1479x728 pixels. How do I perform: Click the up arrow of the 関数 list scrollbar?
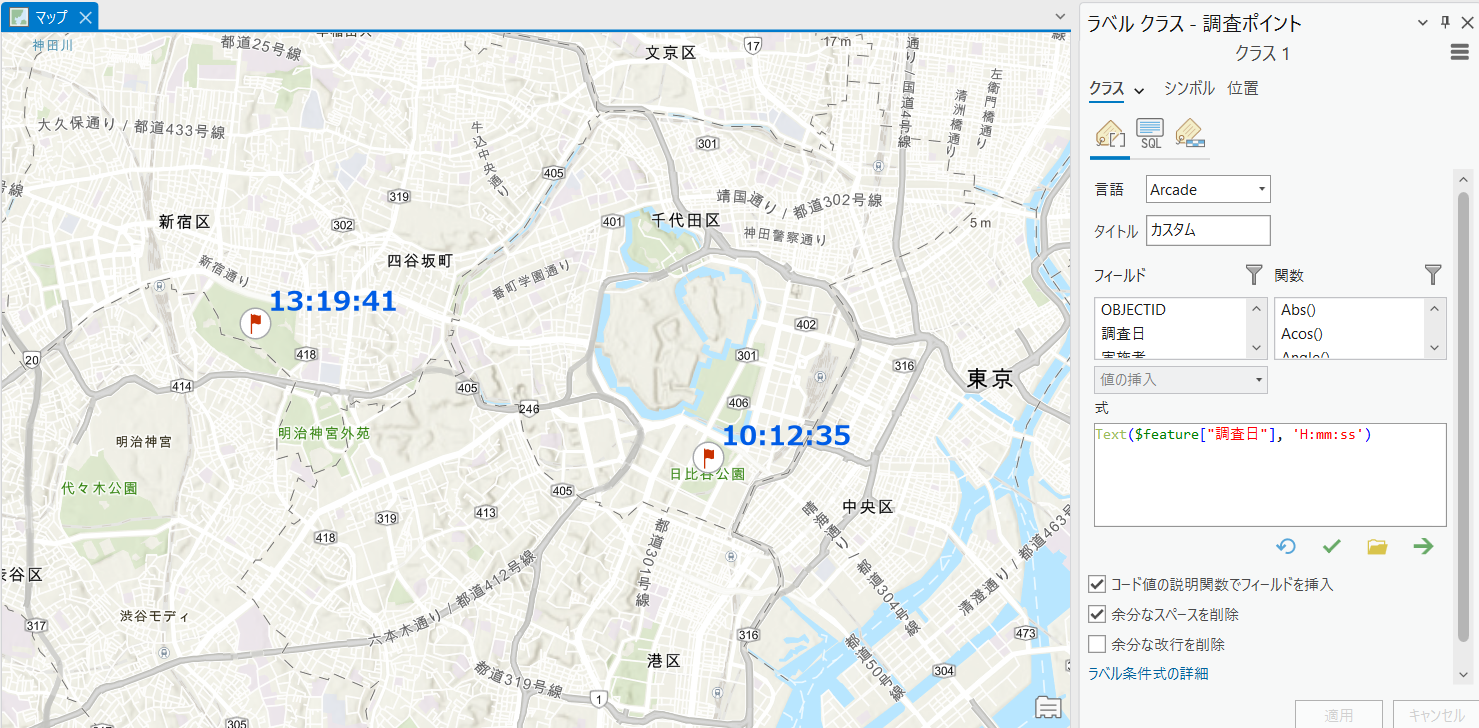tap(1437, 309)
